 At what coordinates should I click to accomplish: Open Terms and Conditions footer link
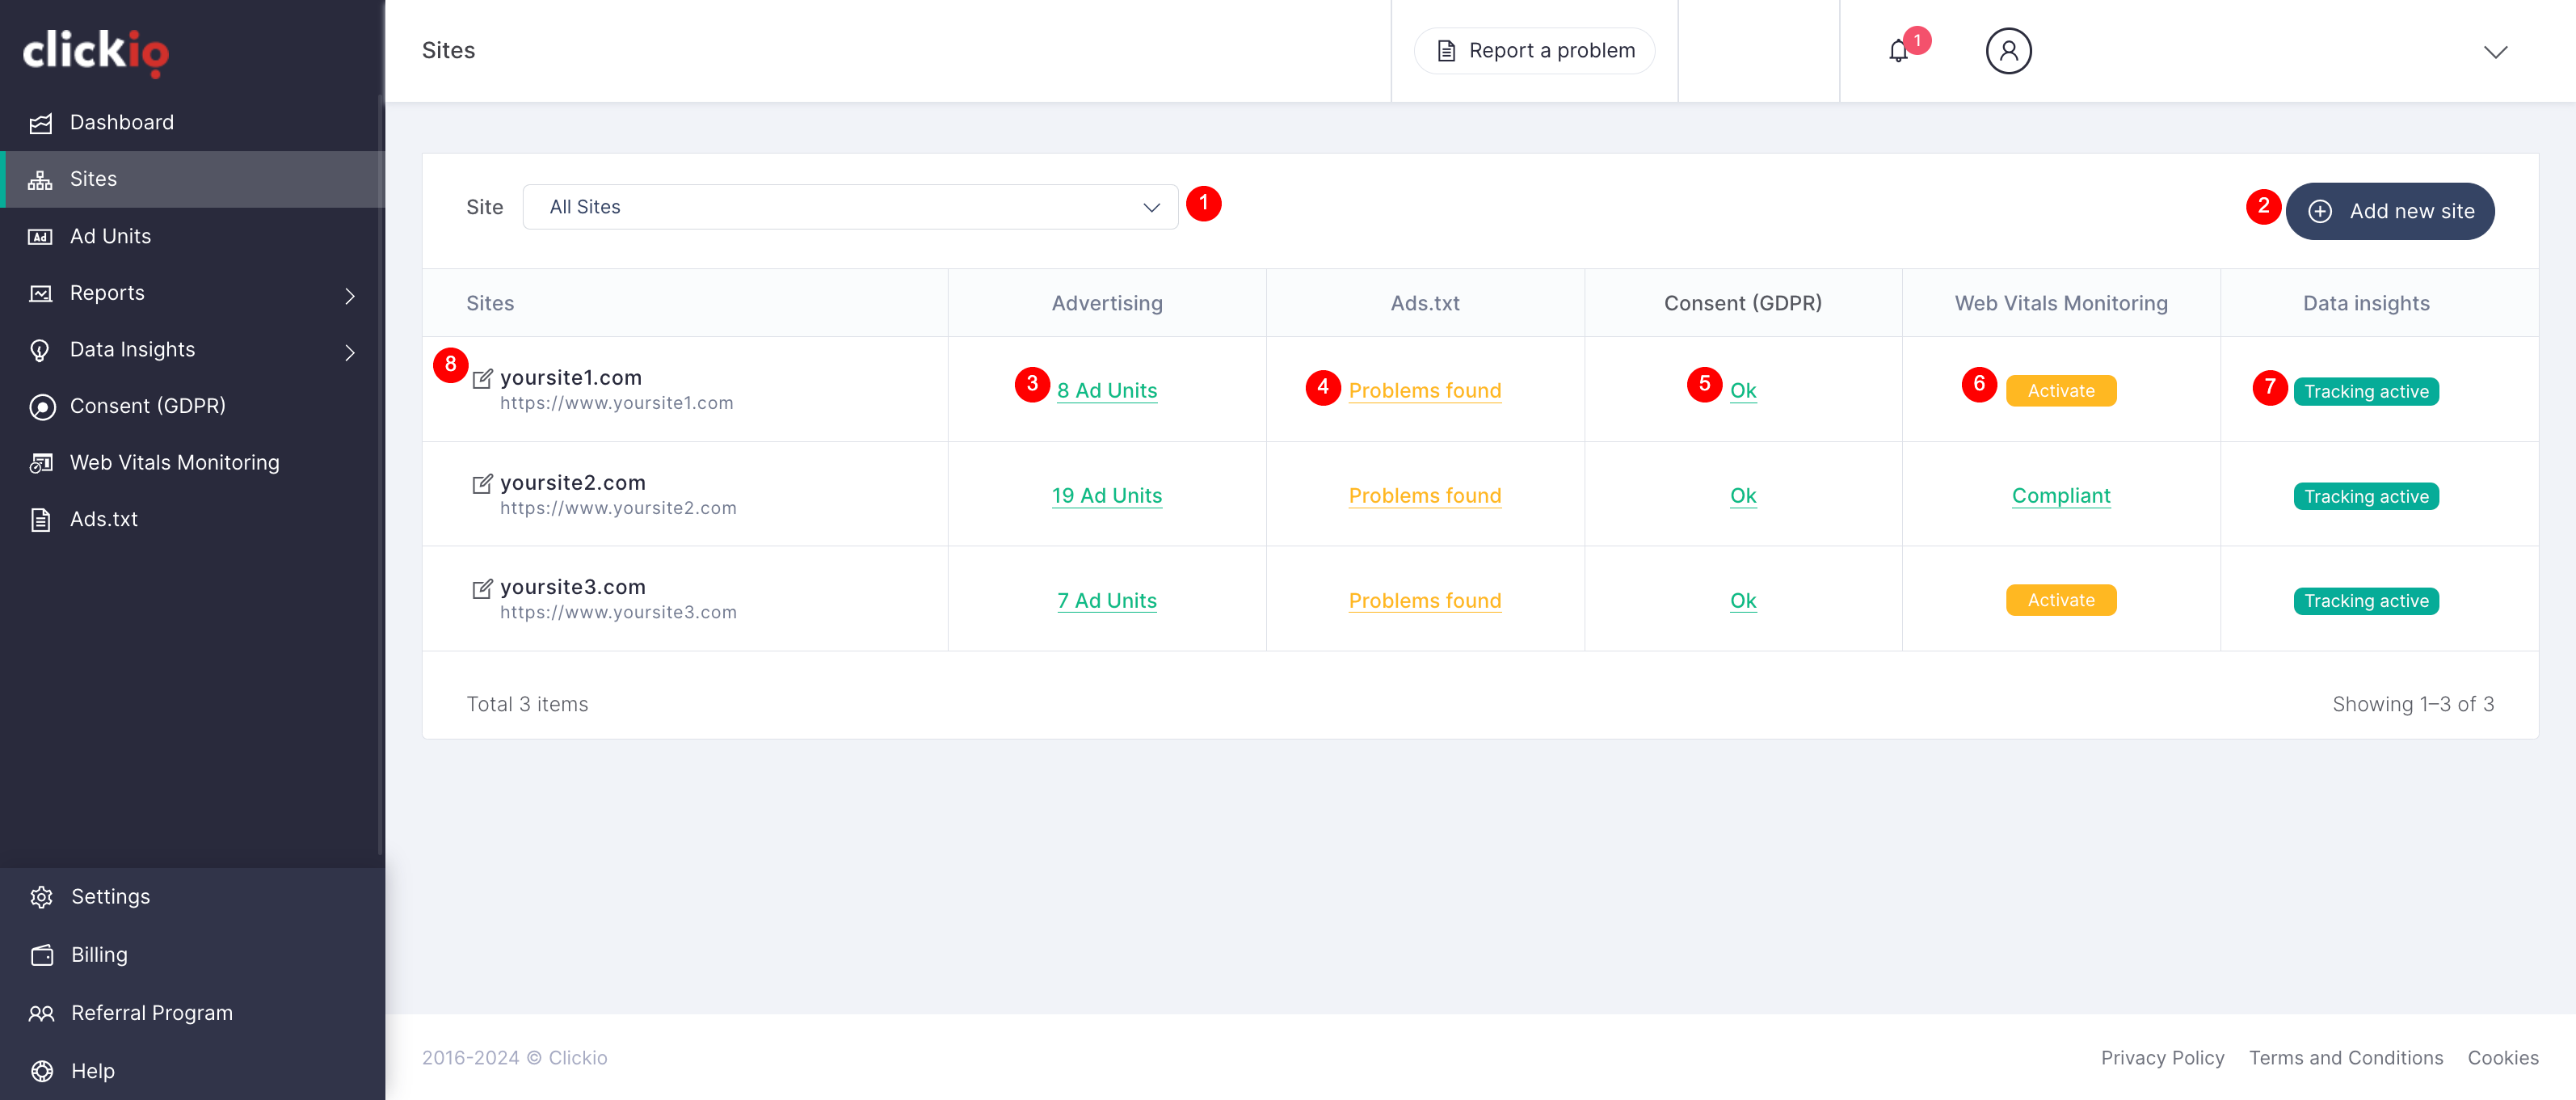click(2346, 1058)
